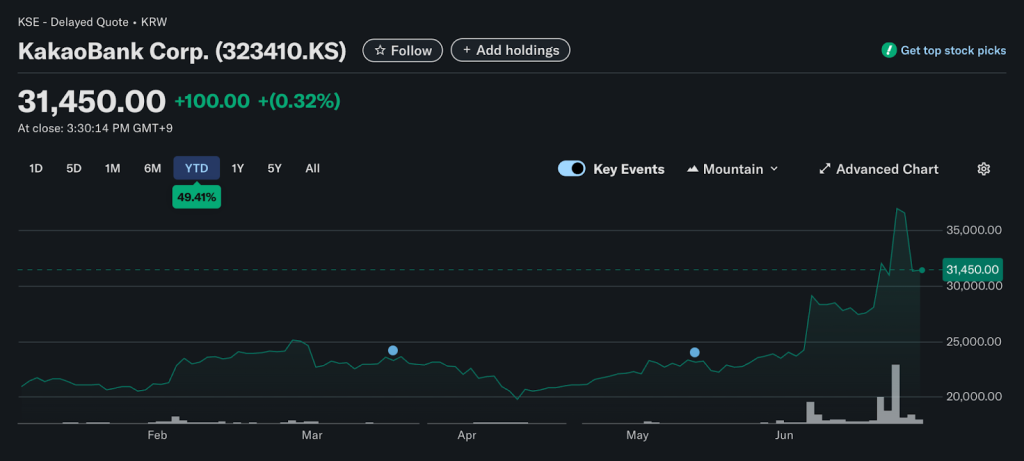Open chart settings gear icon
Screen dimensions: 1024x461
pos(983,169)
